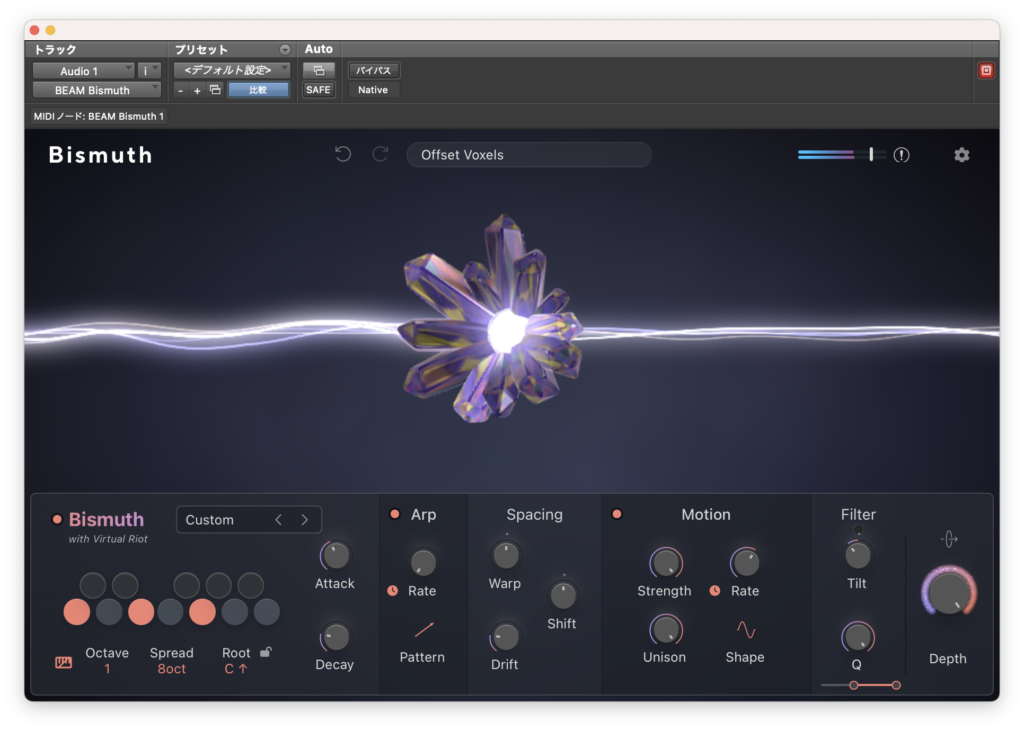
Task: Open the Offset Voxels preset selector
Action: [x=529, y=155]
